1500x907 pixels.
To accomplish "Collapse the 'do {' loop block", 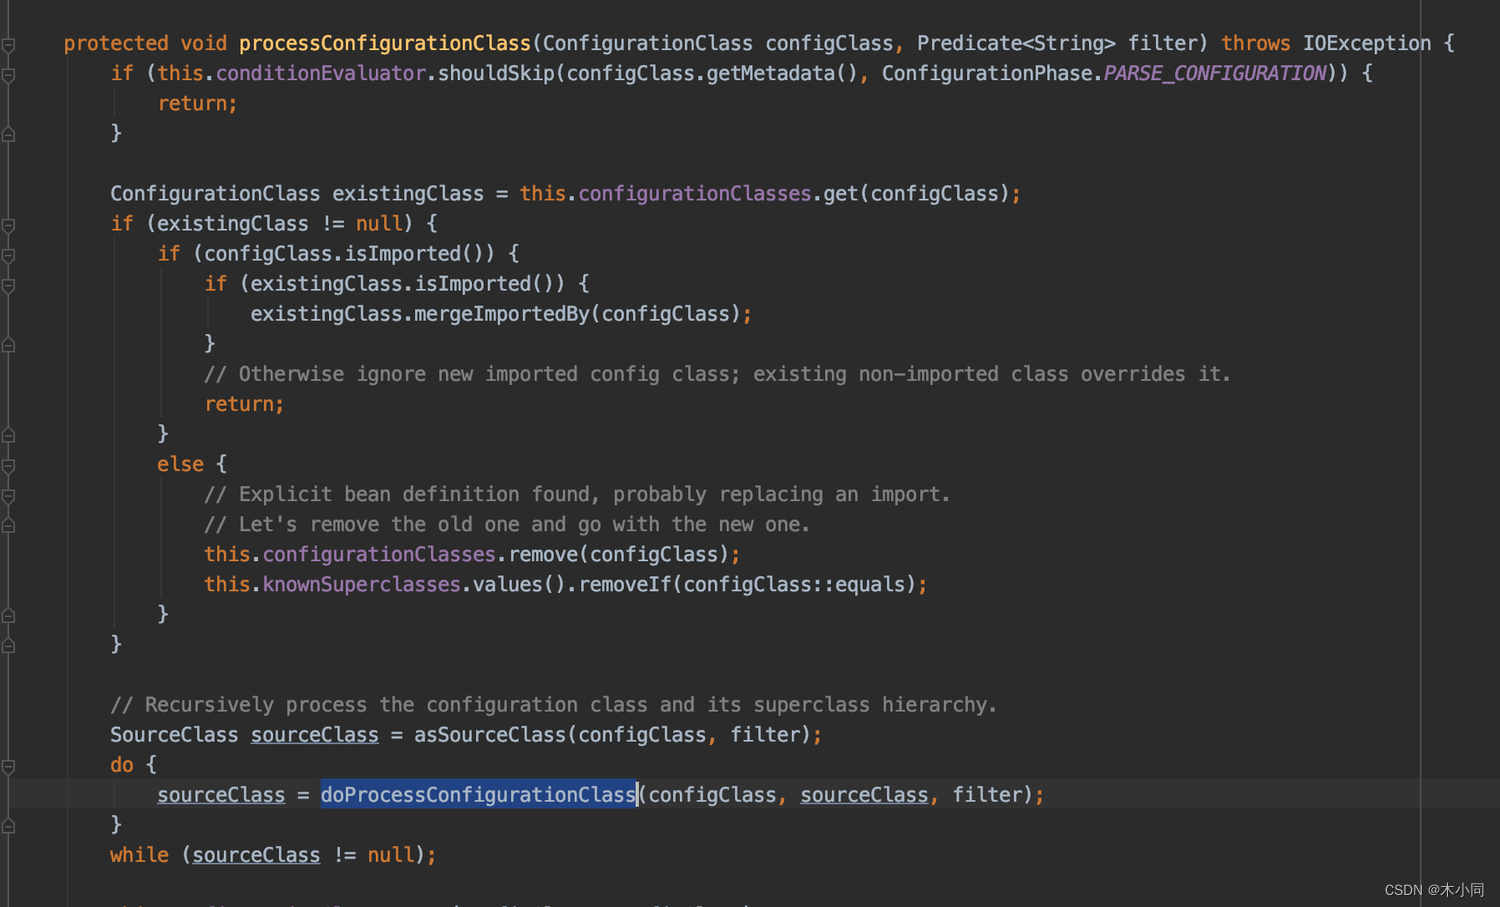I will (8, 766).
